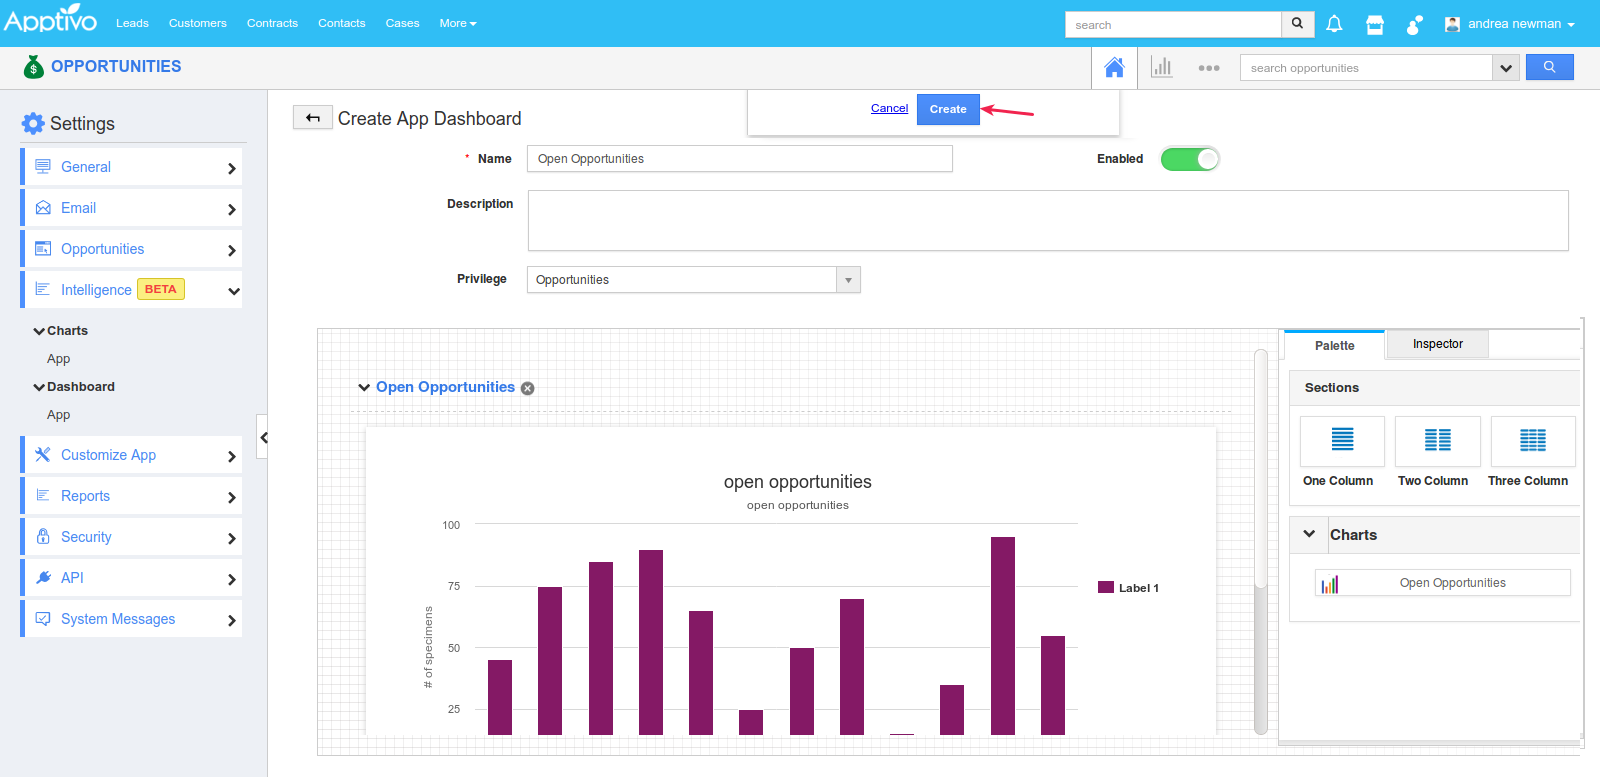This screenshot has height=777, width=1600.
Task: Remove the Open Opportunities section
Action: point(528,388)
